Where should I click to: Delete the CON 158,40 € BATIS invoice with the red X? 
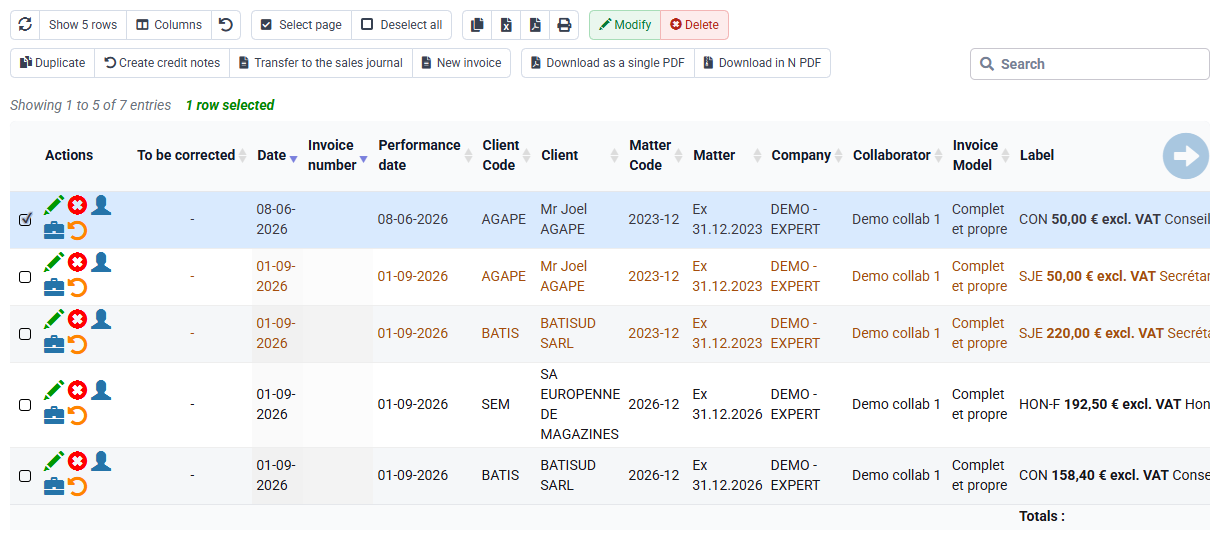[77, 462]
